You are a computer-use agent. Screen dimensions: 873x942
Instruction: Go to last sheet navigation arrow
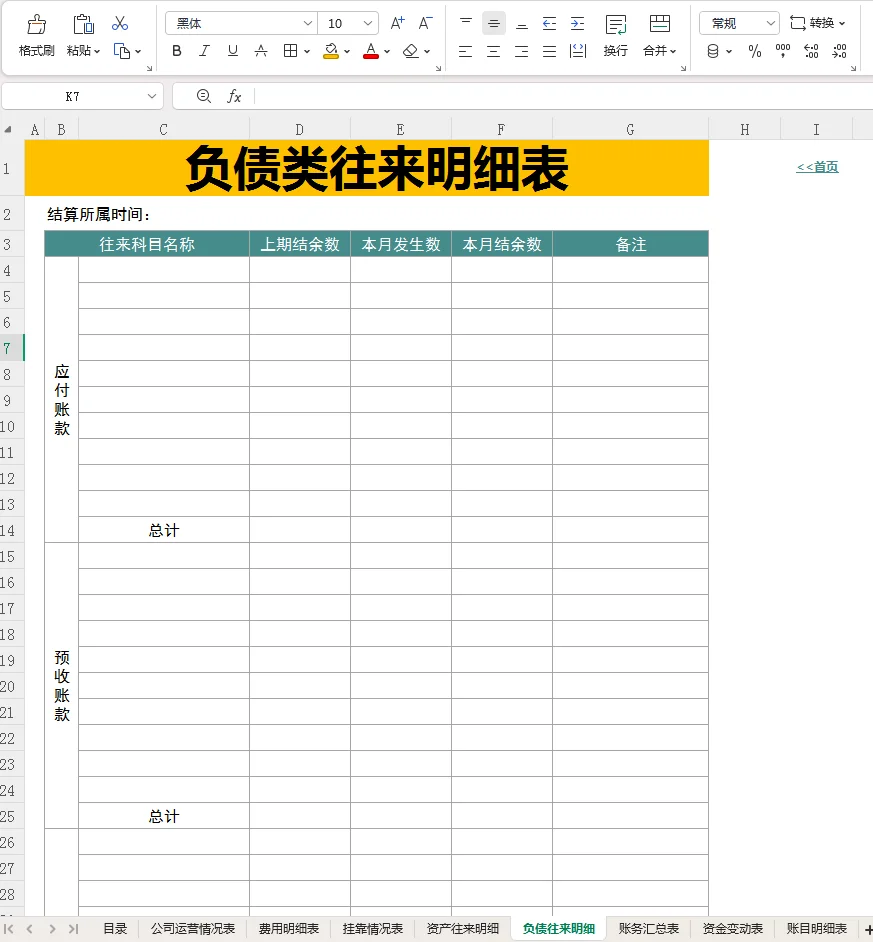click(x=73, y=929)
